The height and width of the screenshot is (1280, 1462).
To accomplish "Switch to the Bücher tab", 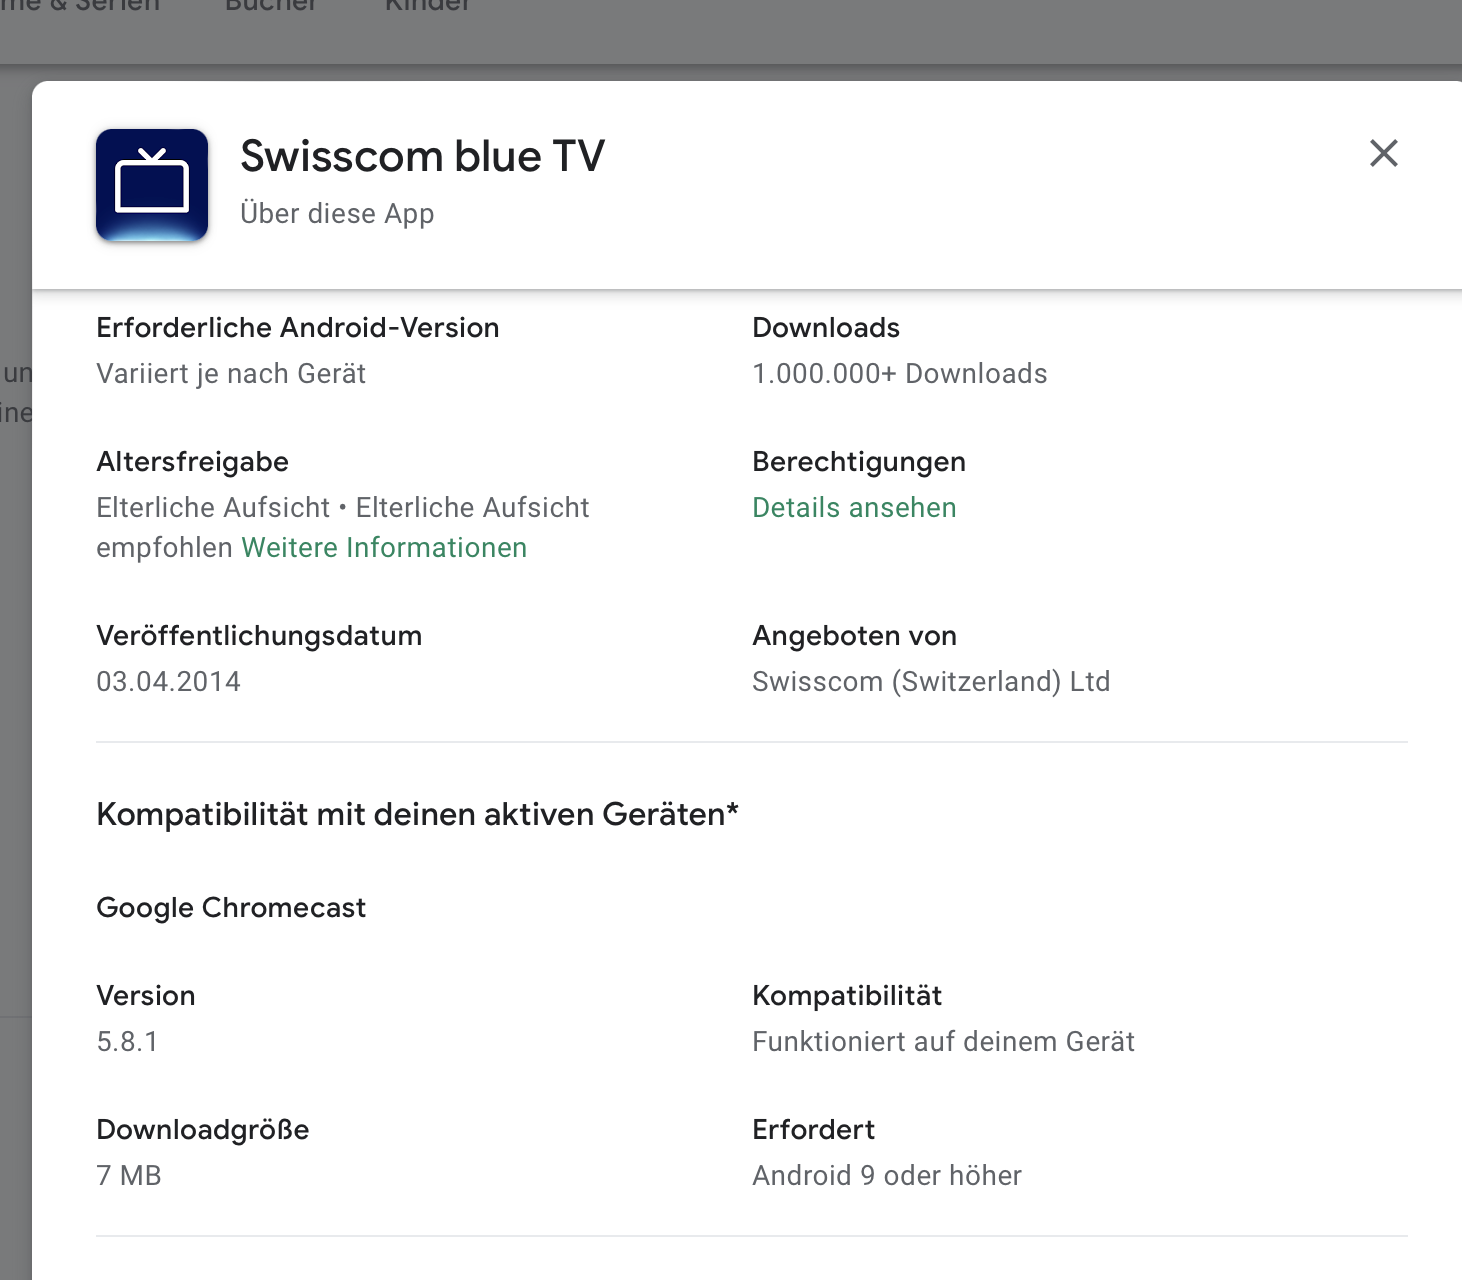I will (x=271, y=6).
